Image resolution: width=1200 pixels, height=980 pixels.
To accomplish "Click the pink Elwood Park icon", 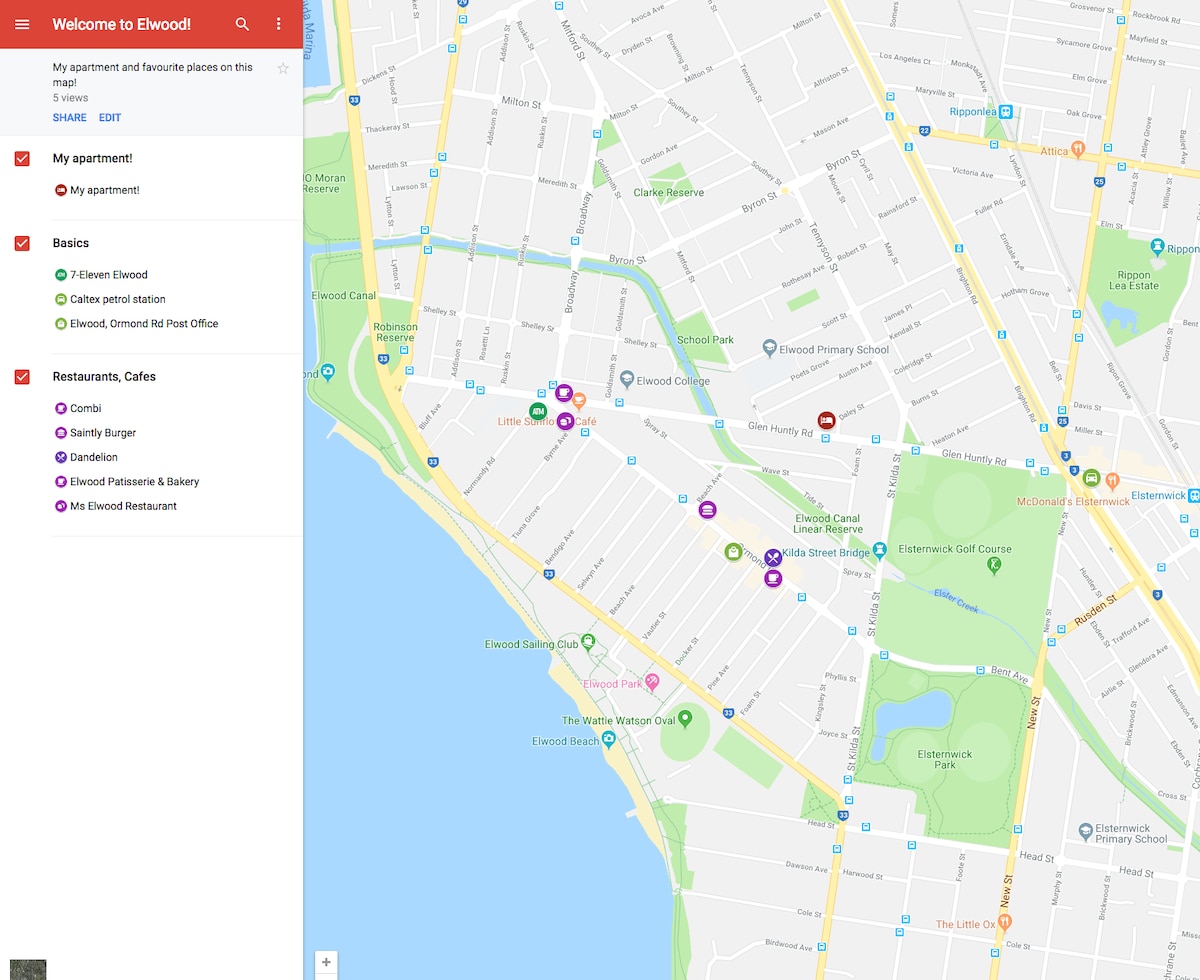I will click(x=652, y=682).
